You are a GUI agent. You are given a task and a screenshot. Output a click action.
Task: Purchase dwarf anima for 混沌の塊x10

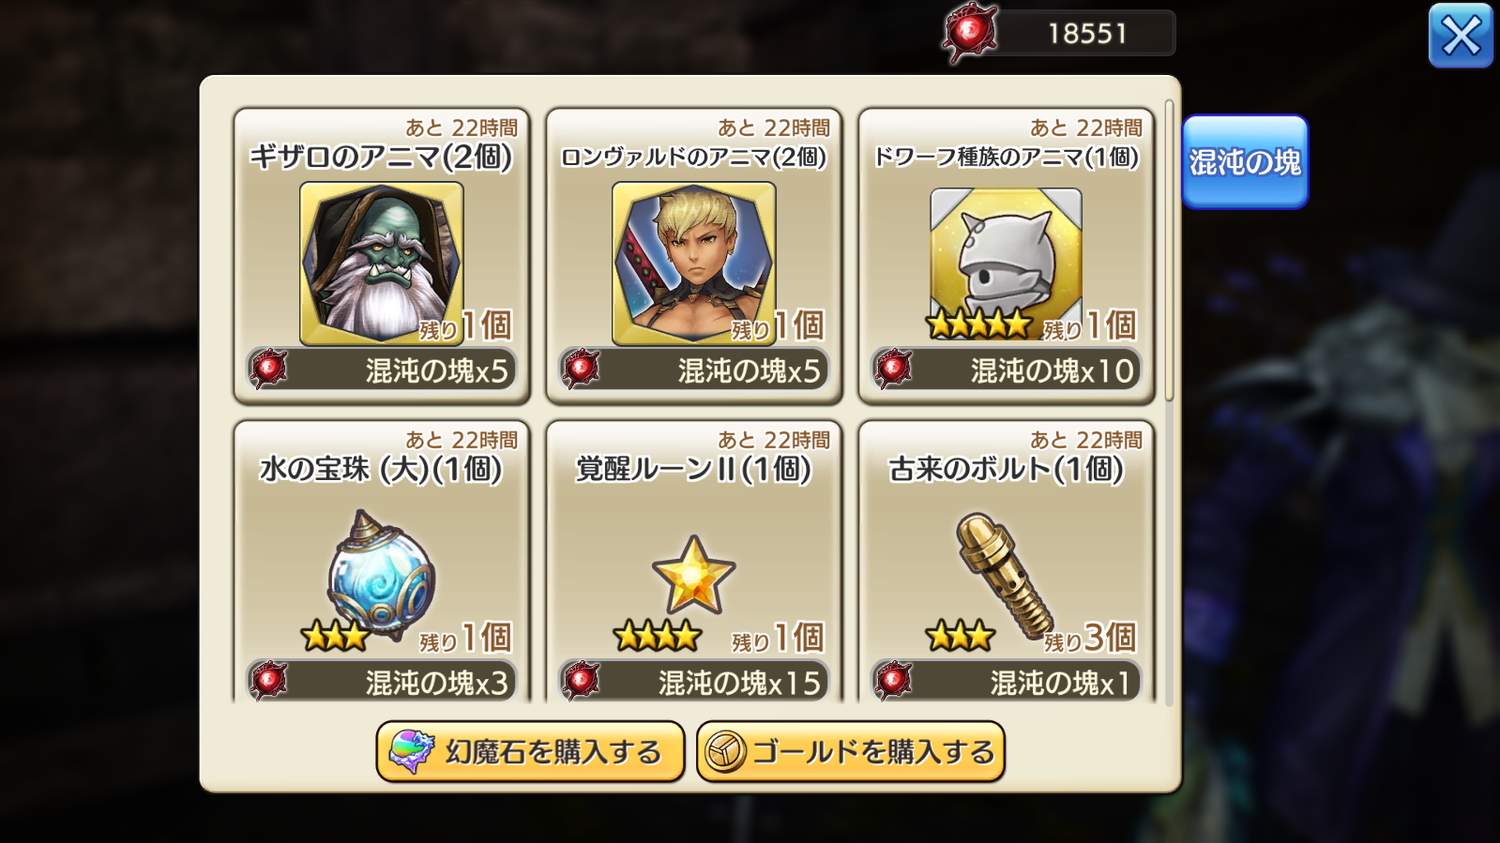(1005, 370)
